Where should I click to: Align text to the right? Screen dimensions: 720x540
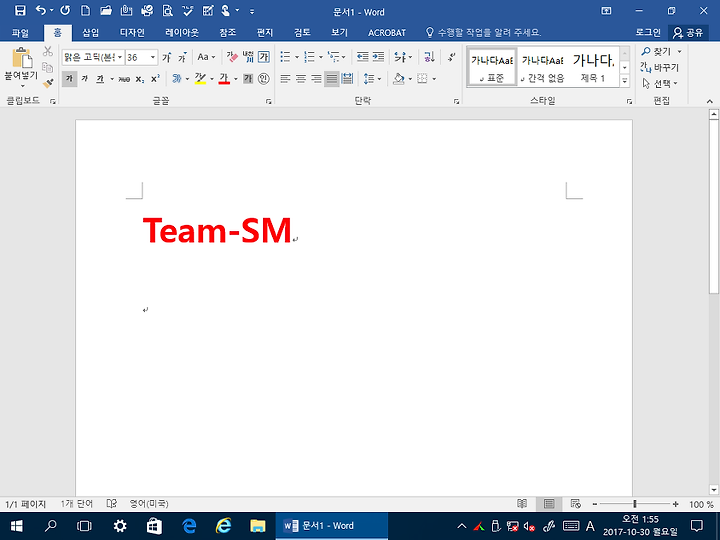316,79
